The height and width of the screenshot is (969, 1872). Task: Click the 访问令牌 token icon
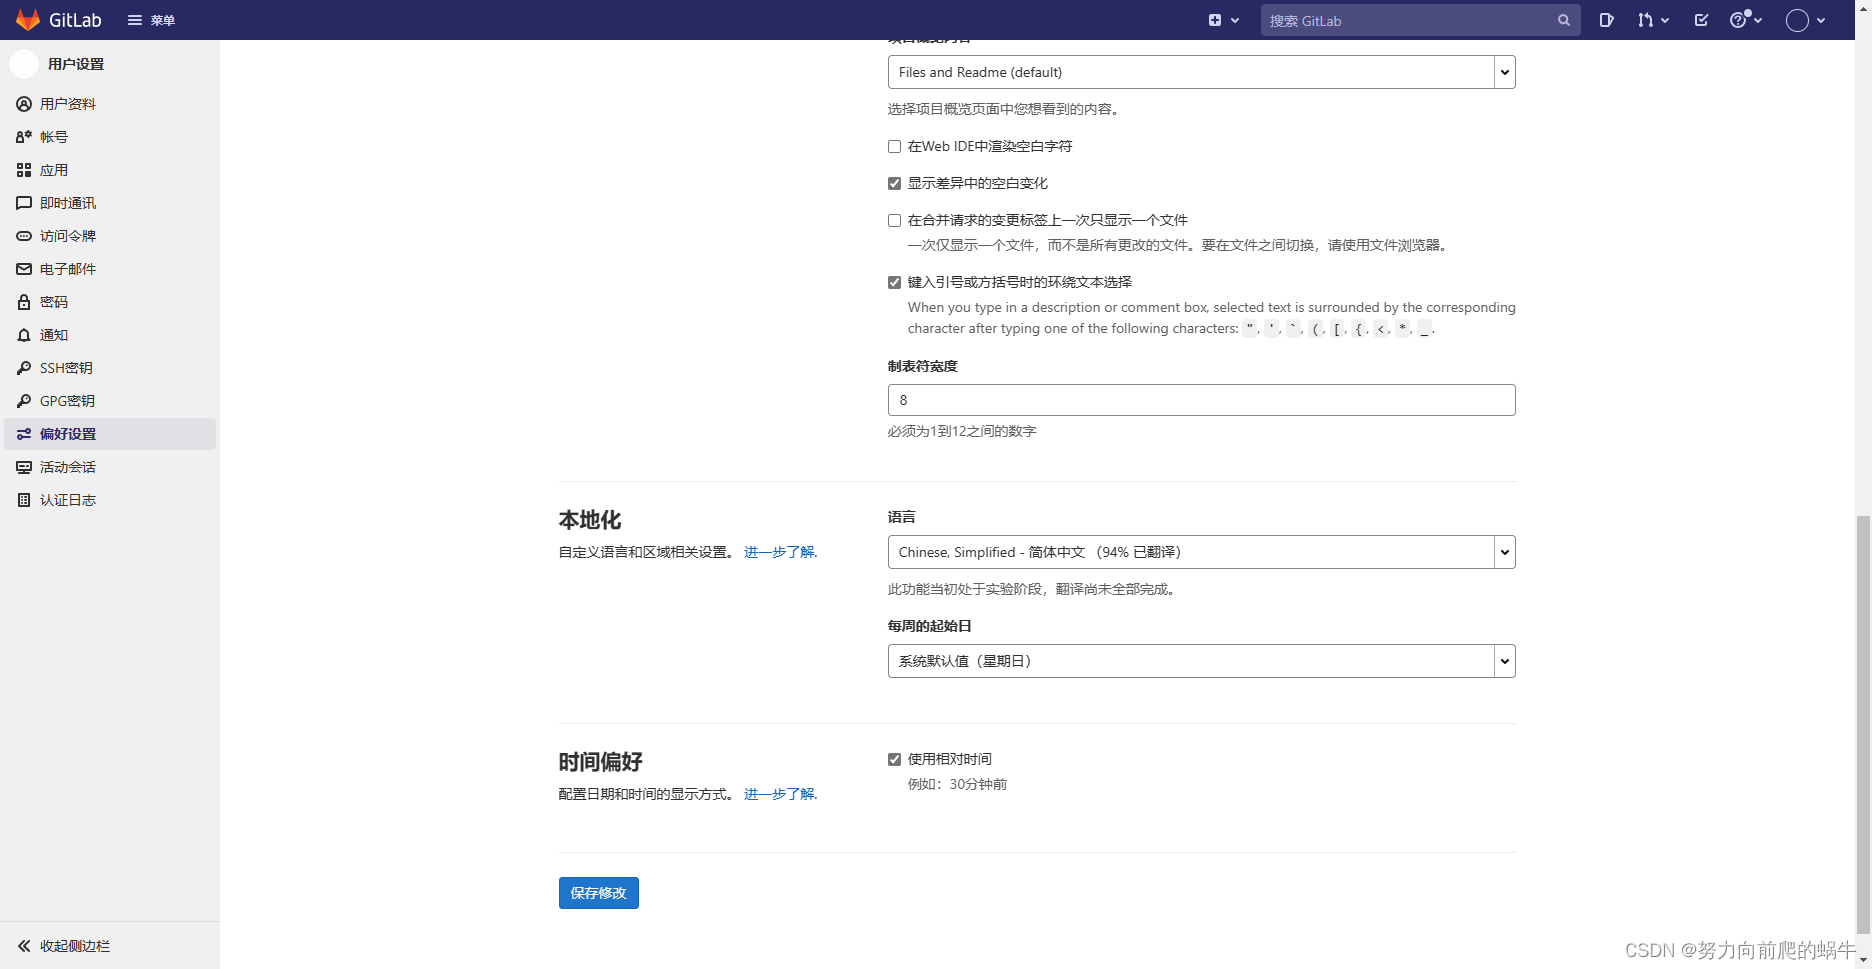(24, 236)
